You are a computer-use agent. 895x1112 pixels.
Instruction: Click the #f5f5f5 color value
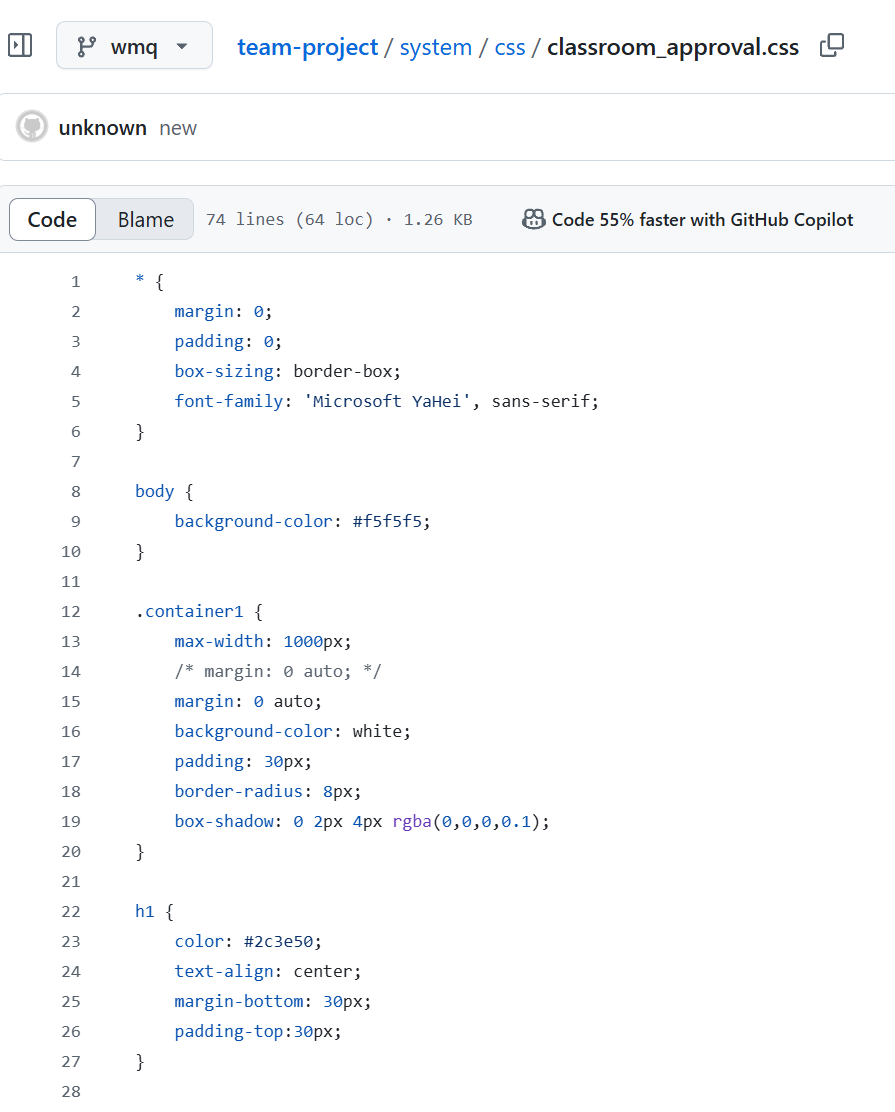(390, 521)
